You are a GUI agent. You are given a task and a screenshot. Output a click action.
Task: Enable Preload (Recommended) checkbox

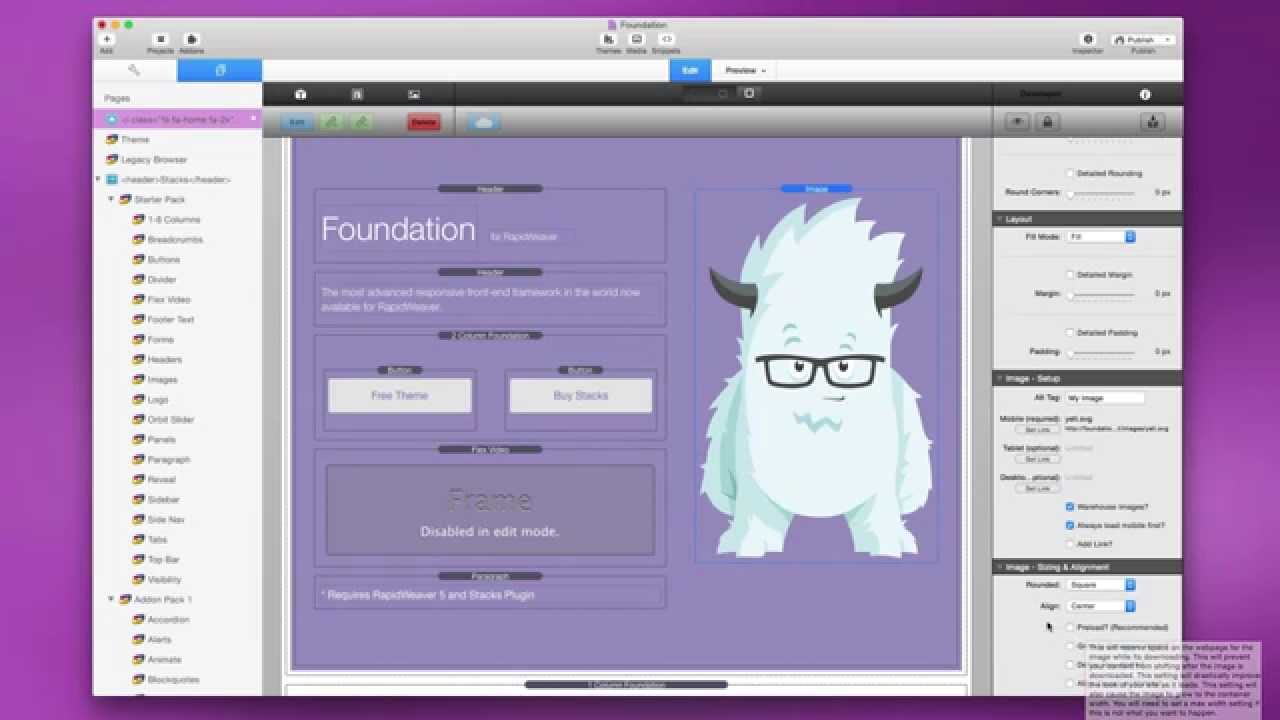tap(1070, 627)
